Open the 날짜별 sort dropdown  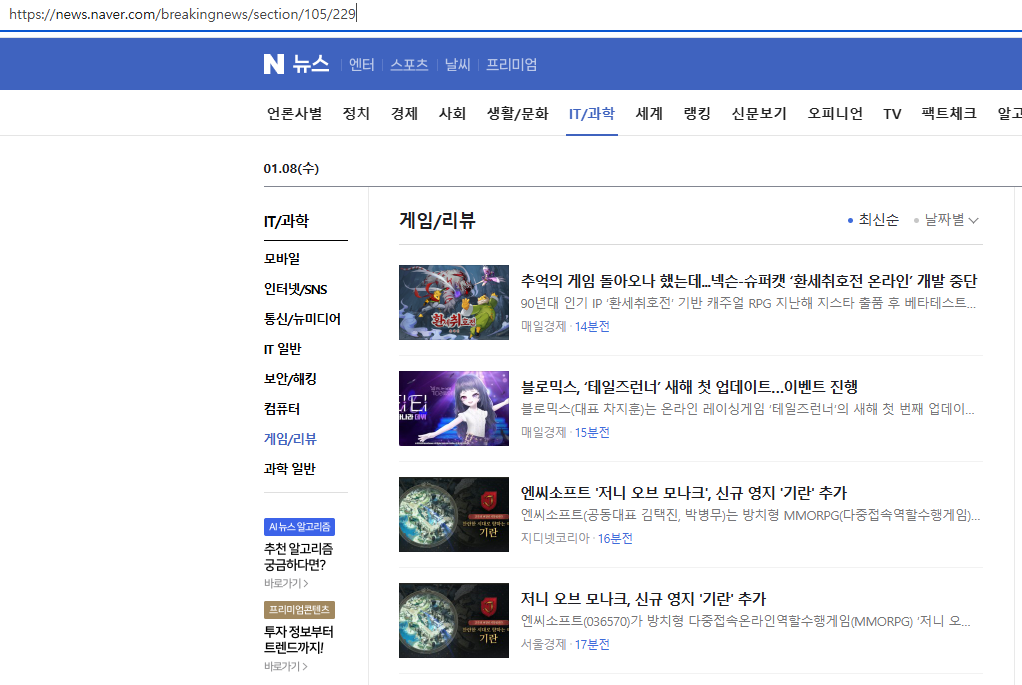pyautogui.click(x=946, y=220)
